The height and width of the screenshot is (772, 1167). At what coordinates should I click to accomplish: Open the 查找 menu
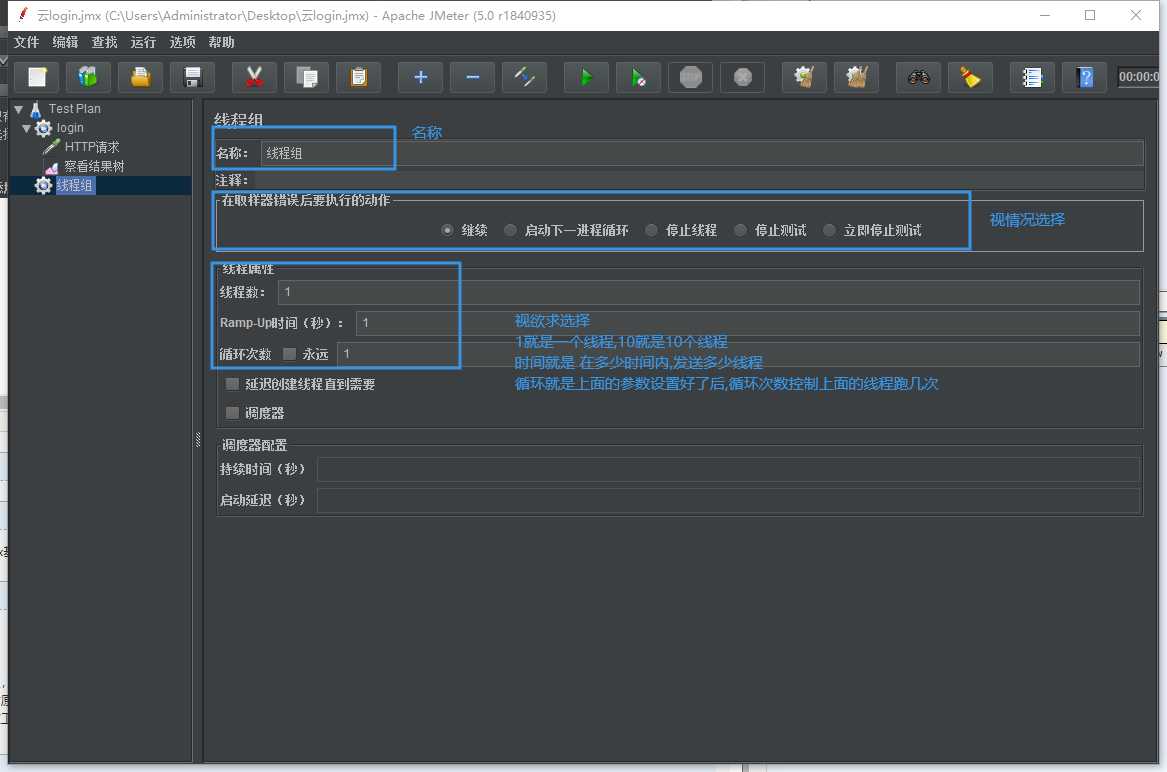104,42
